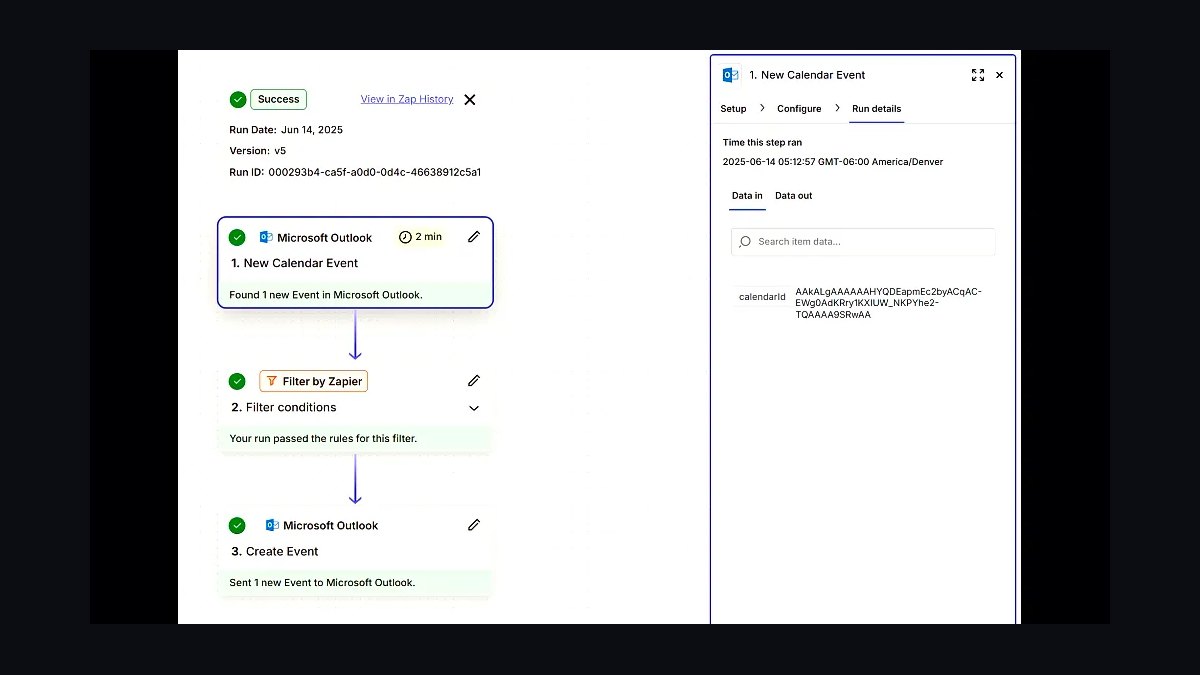Close the run details summary with the X

(470, 99)
